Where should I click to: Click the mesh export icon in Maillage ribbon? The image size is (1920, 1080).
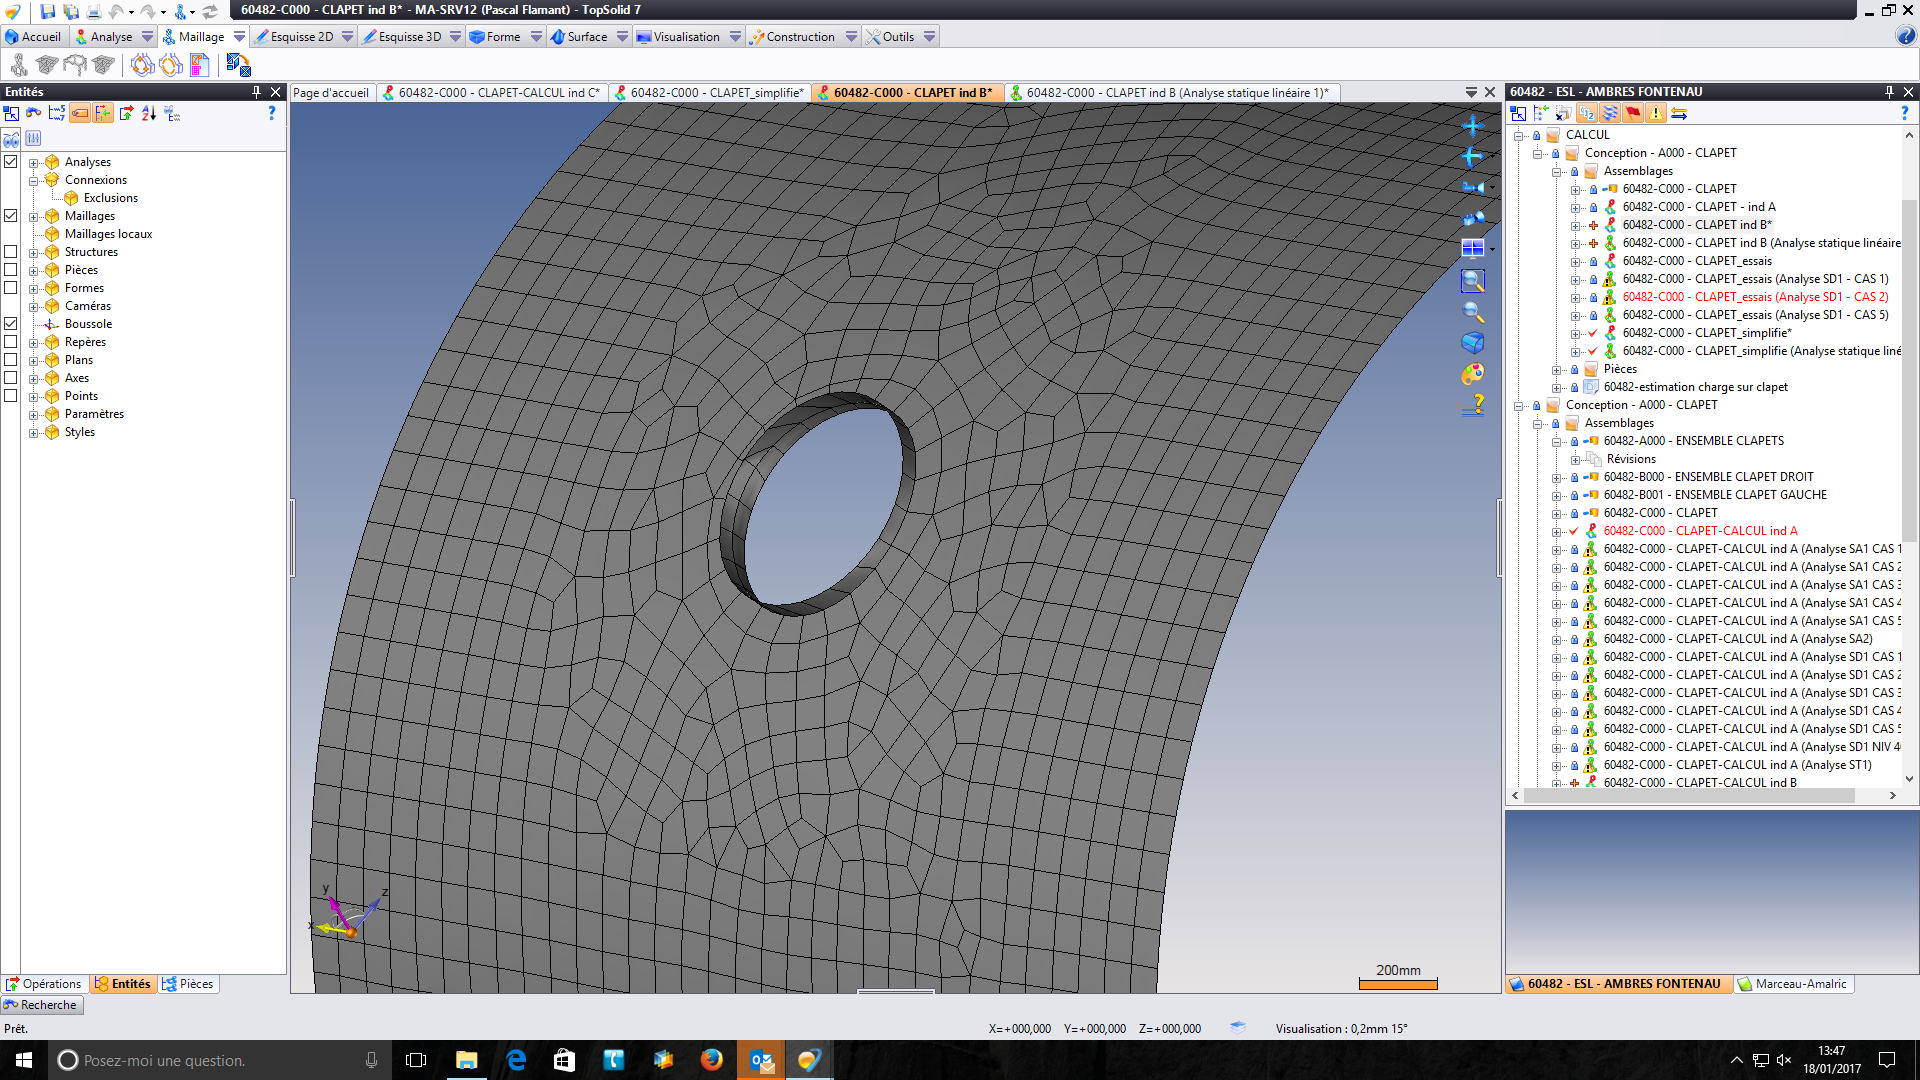tap(238, 65)
